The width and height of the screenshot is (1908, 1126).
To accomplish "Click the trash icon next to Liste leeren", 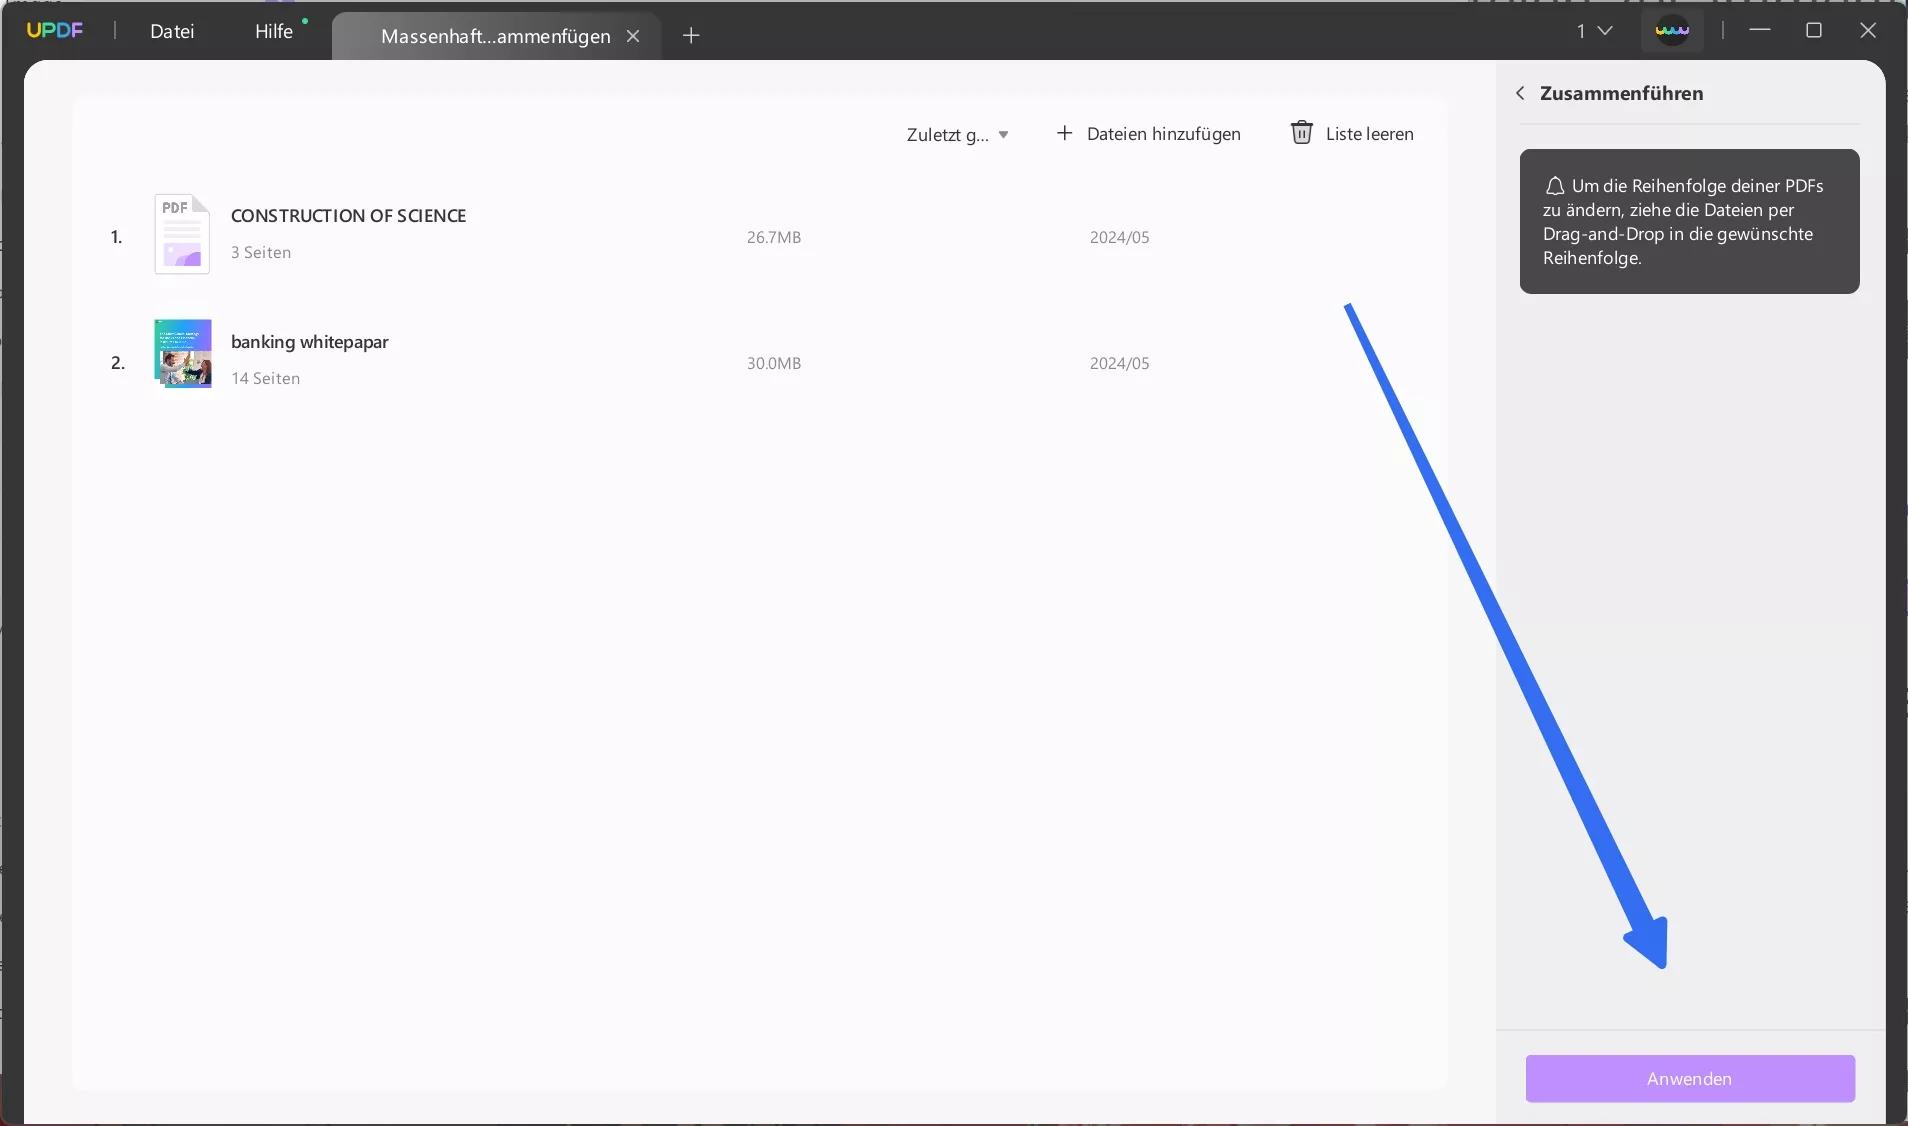I will (x=1301, y=133).
